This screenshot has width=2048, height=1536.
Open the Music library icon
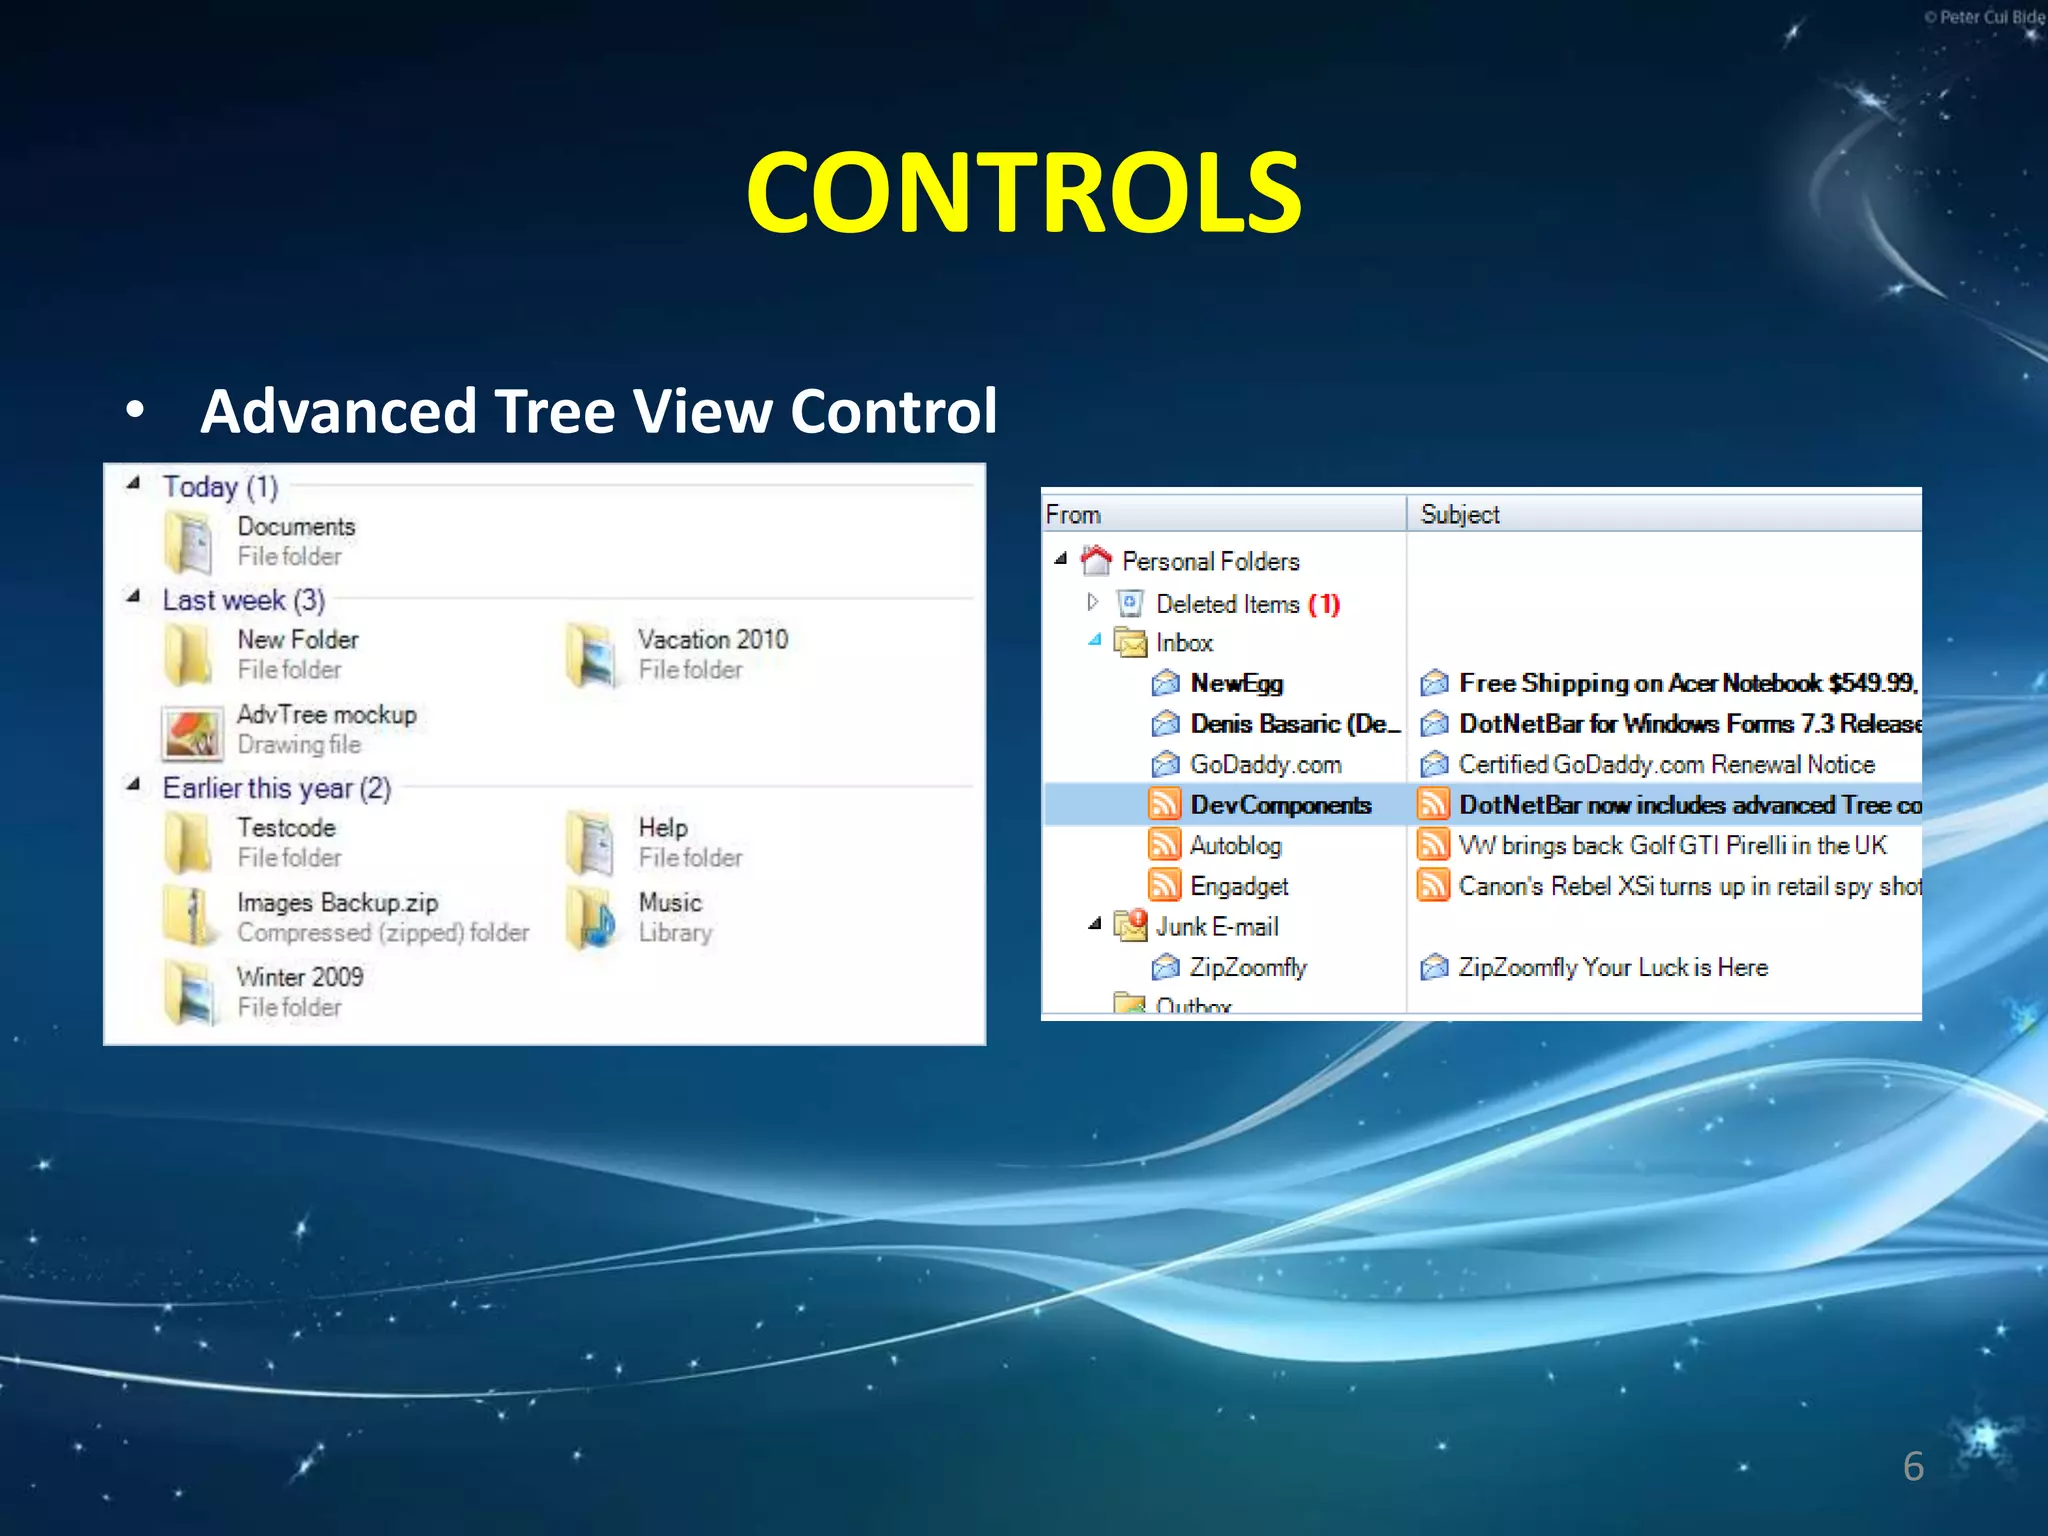(590, 917)
